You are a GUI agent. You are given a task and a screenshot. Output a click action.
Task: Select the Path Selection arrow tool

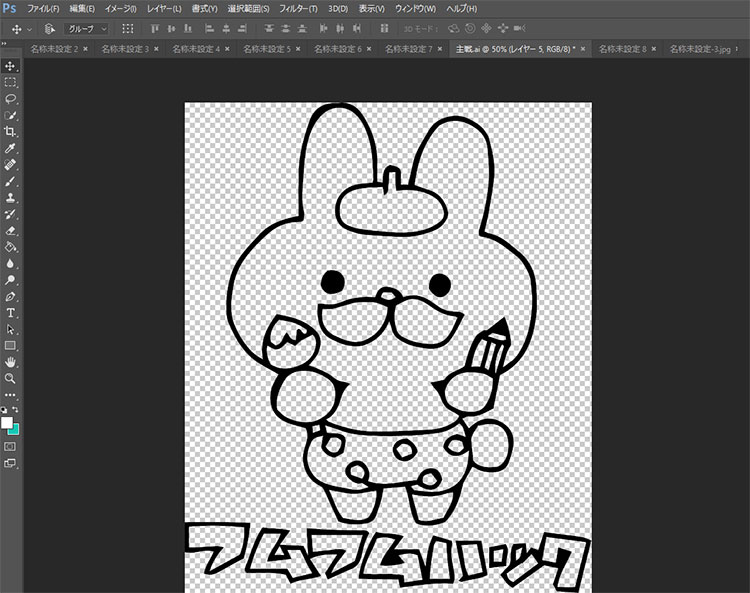point(10,329)
